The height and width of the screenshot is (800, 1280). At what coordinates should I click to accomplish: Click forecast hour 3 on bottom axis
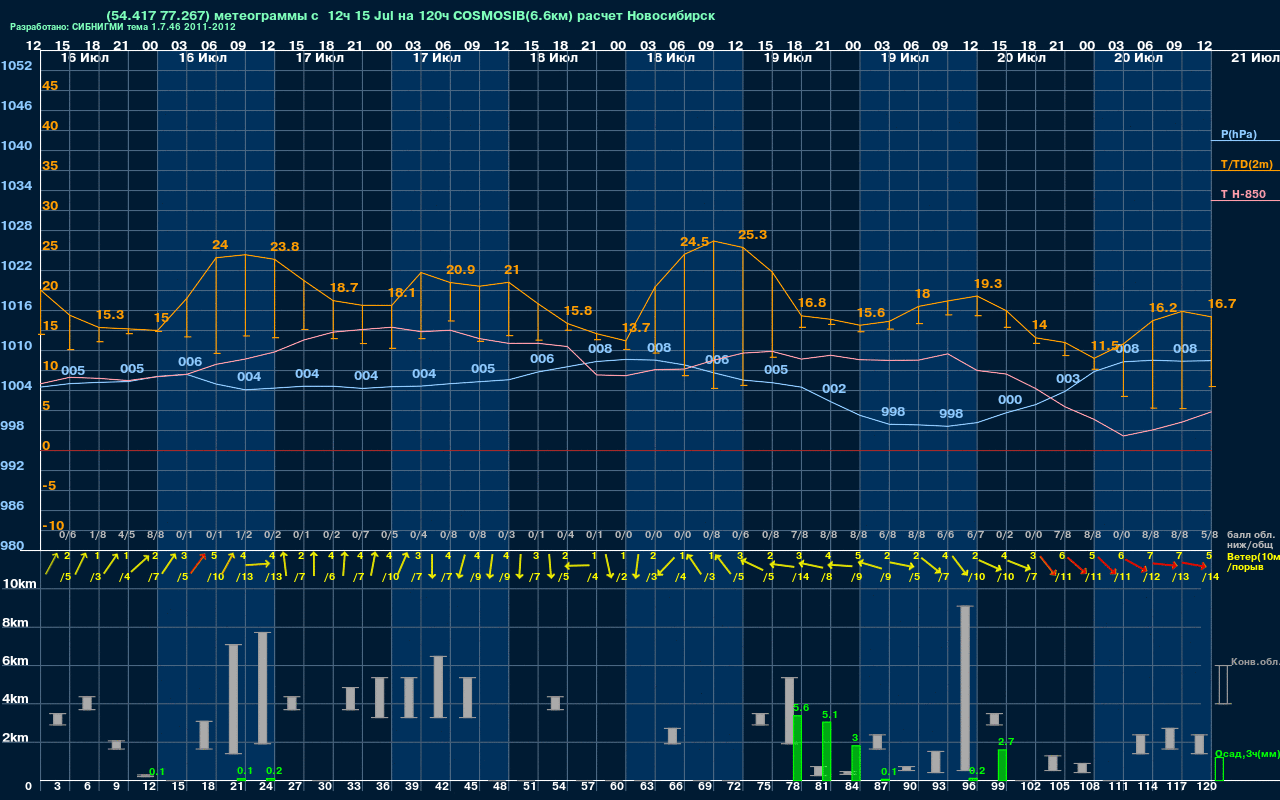tap(57, 788)
